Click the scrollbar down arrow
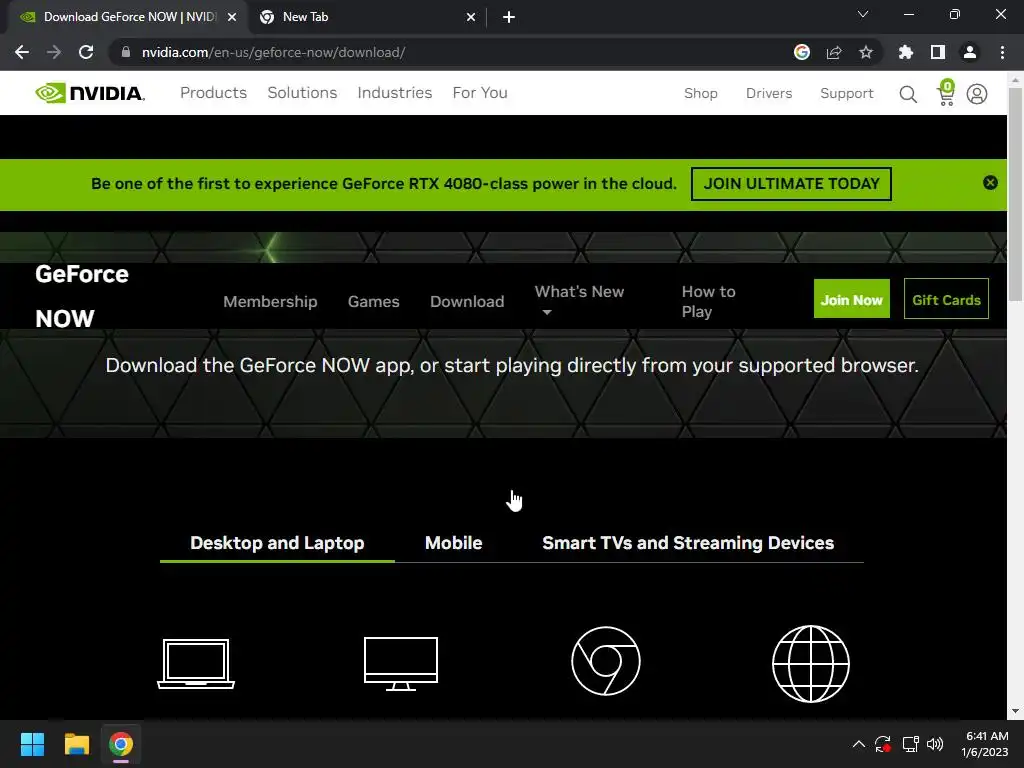This screenshot has height=768, width=1024. pos(1015,711)
